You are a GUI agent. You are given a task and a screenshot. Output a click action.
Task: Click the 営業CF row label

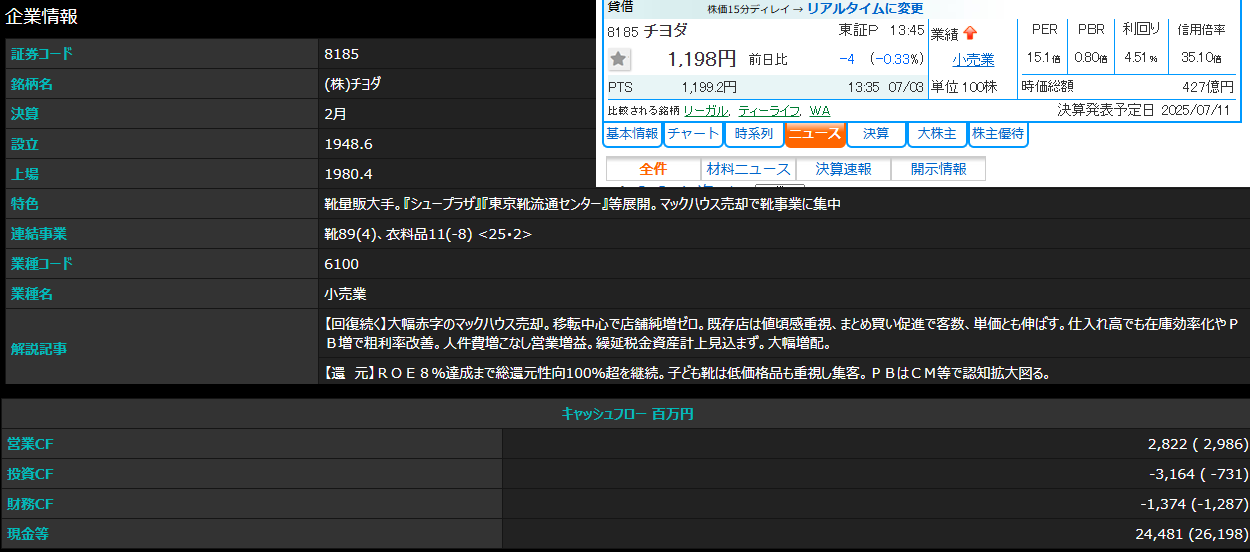click(30, 444)
